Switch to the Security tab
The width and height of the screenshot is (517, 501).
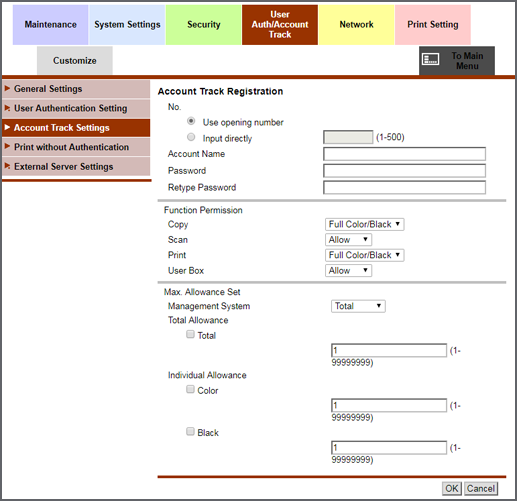204,25
